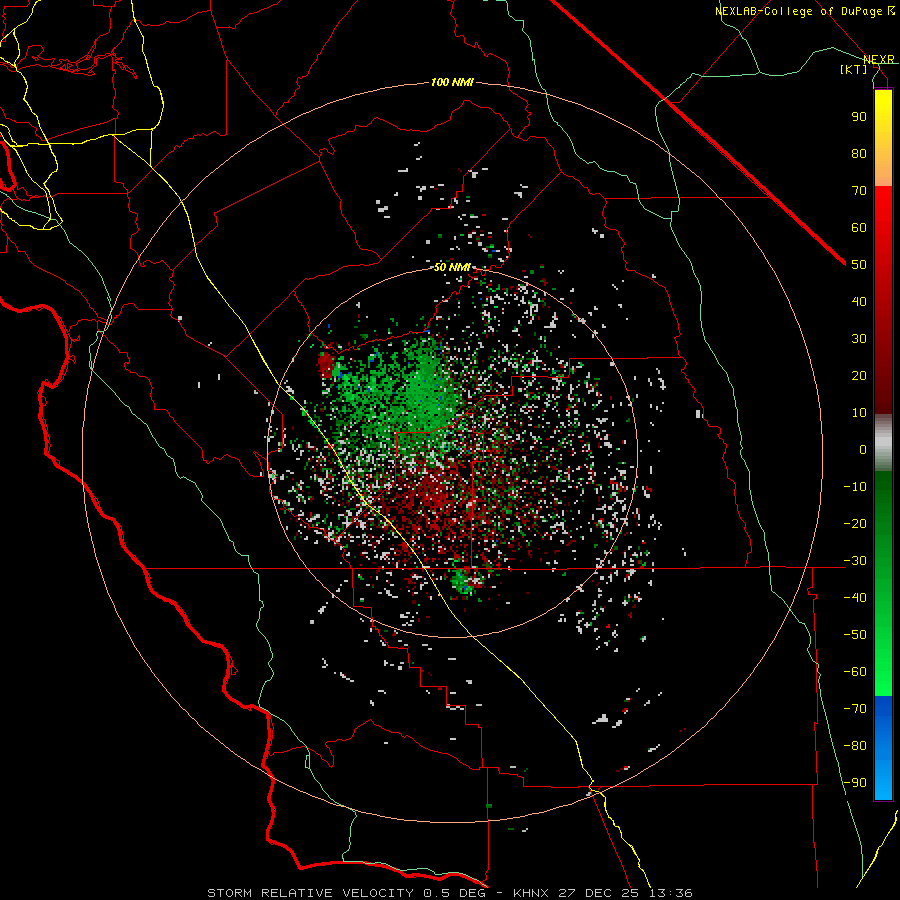Click the -10 value on velocity scale
The width and height of the screenshot is (900, 900).
click(x=855, y=487)
